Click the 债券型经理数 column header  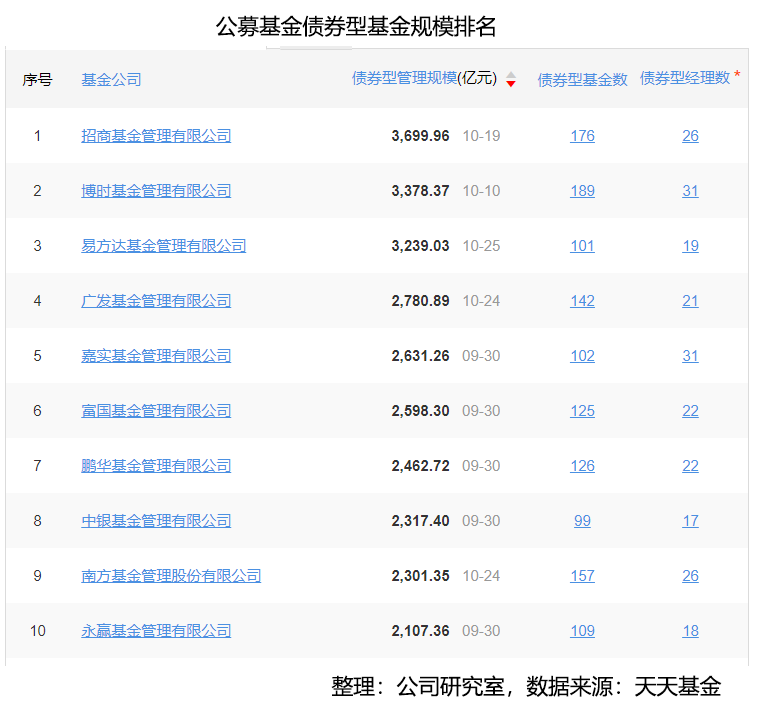(x=685, y=78)
